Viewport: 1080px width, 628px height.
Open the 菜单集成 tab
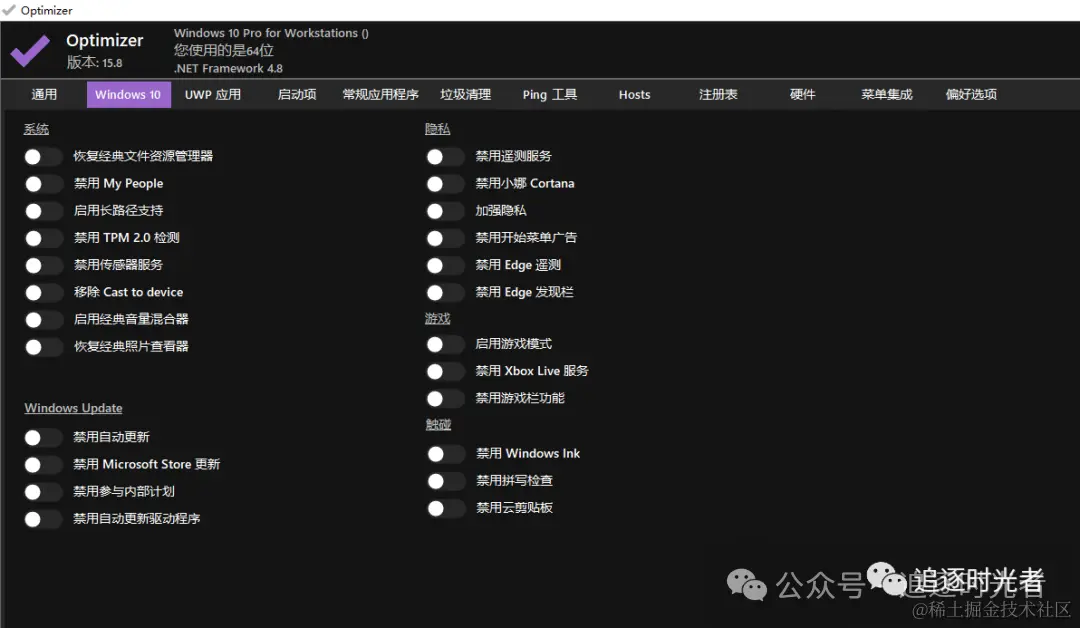point(887,94)
